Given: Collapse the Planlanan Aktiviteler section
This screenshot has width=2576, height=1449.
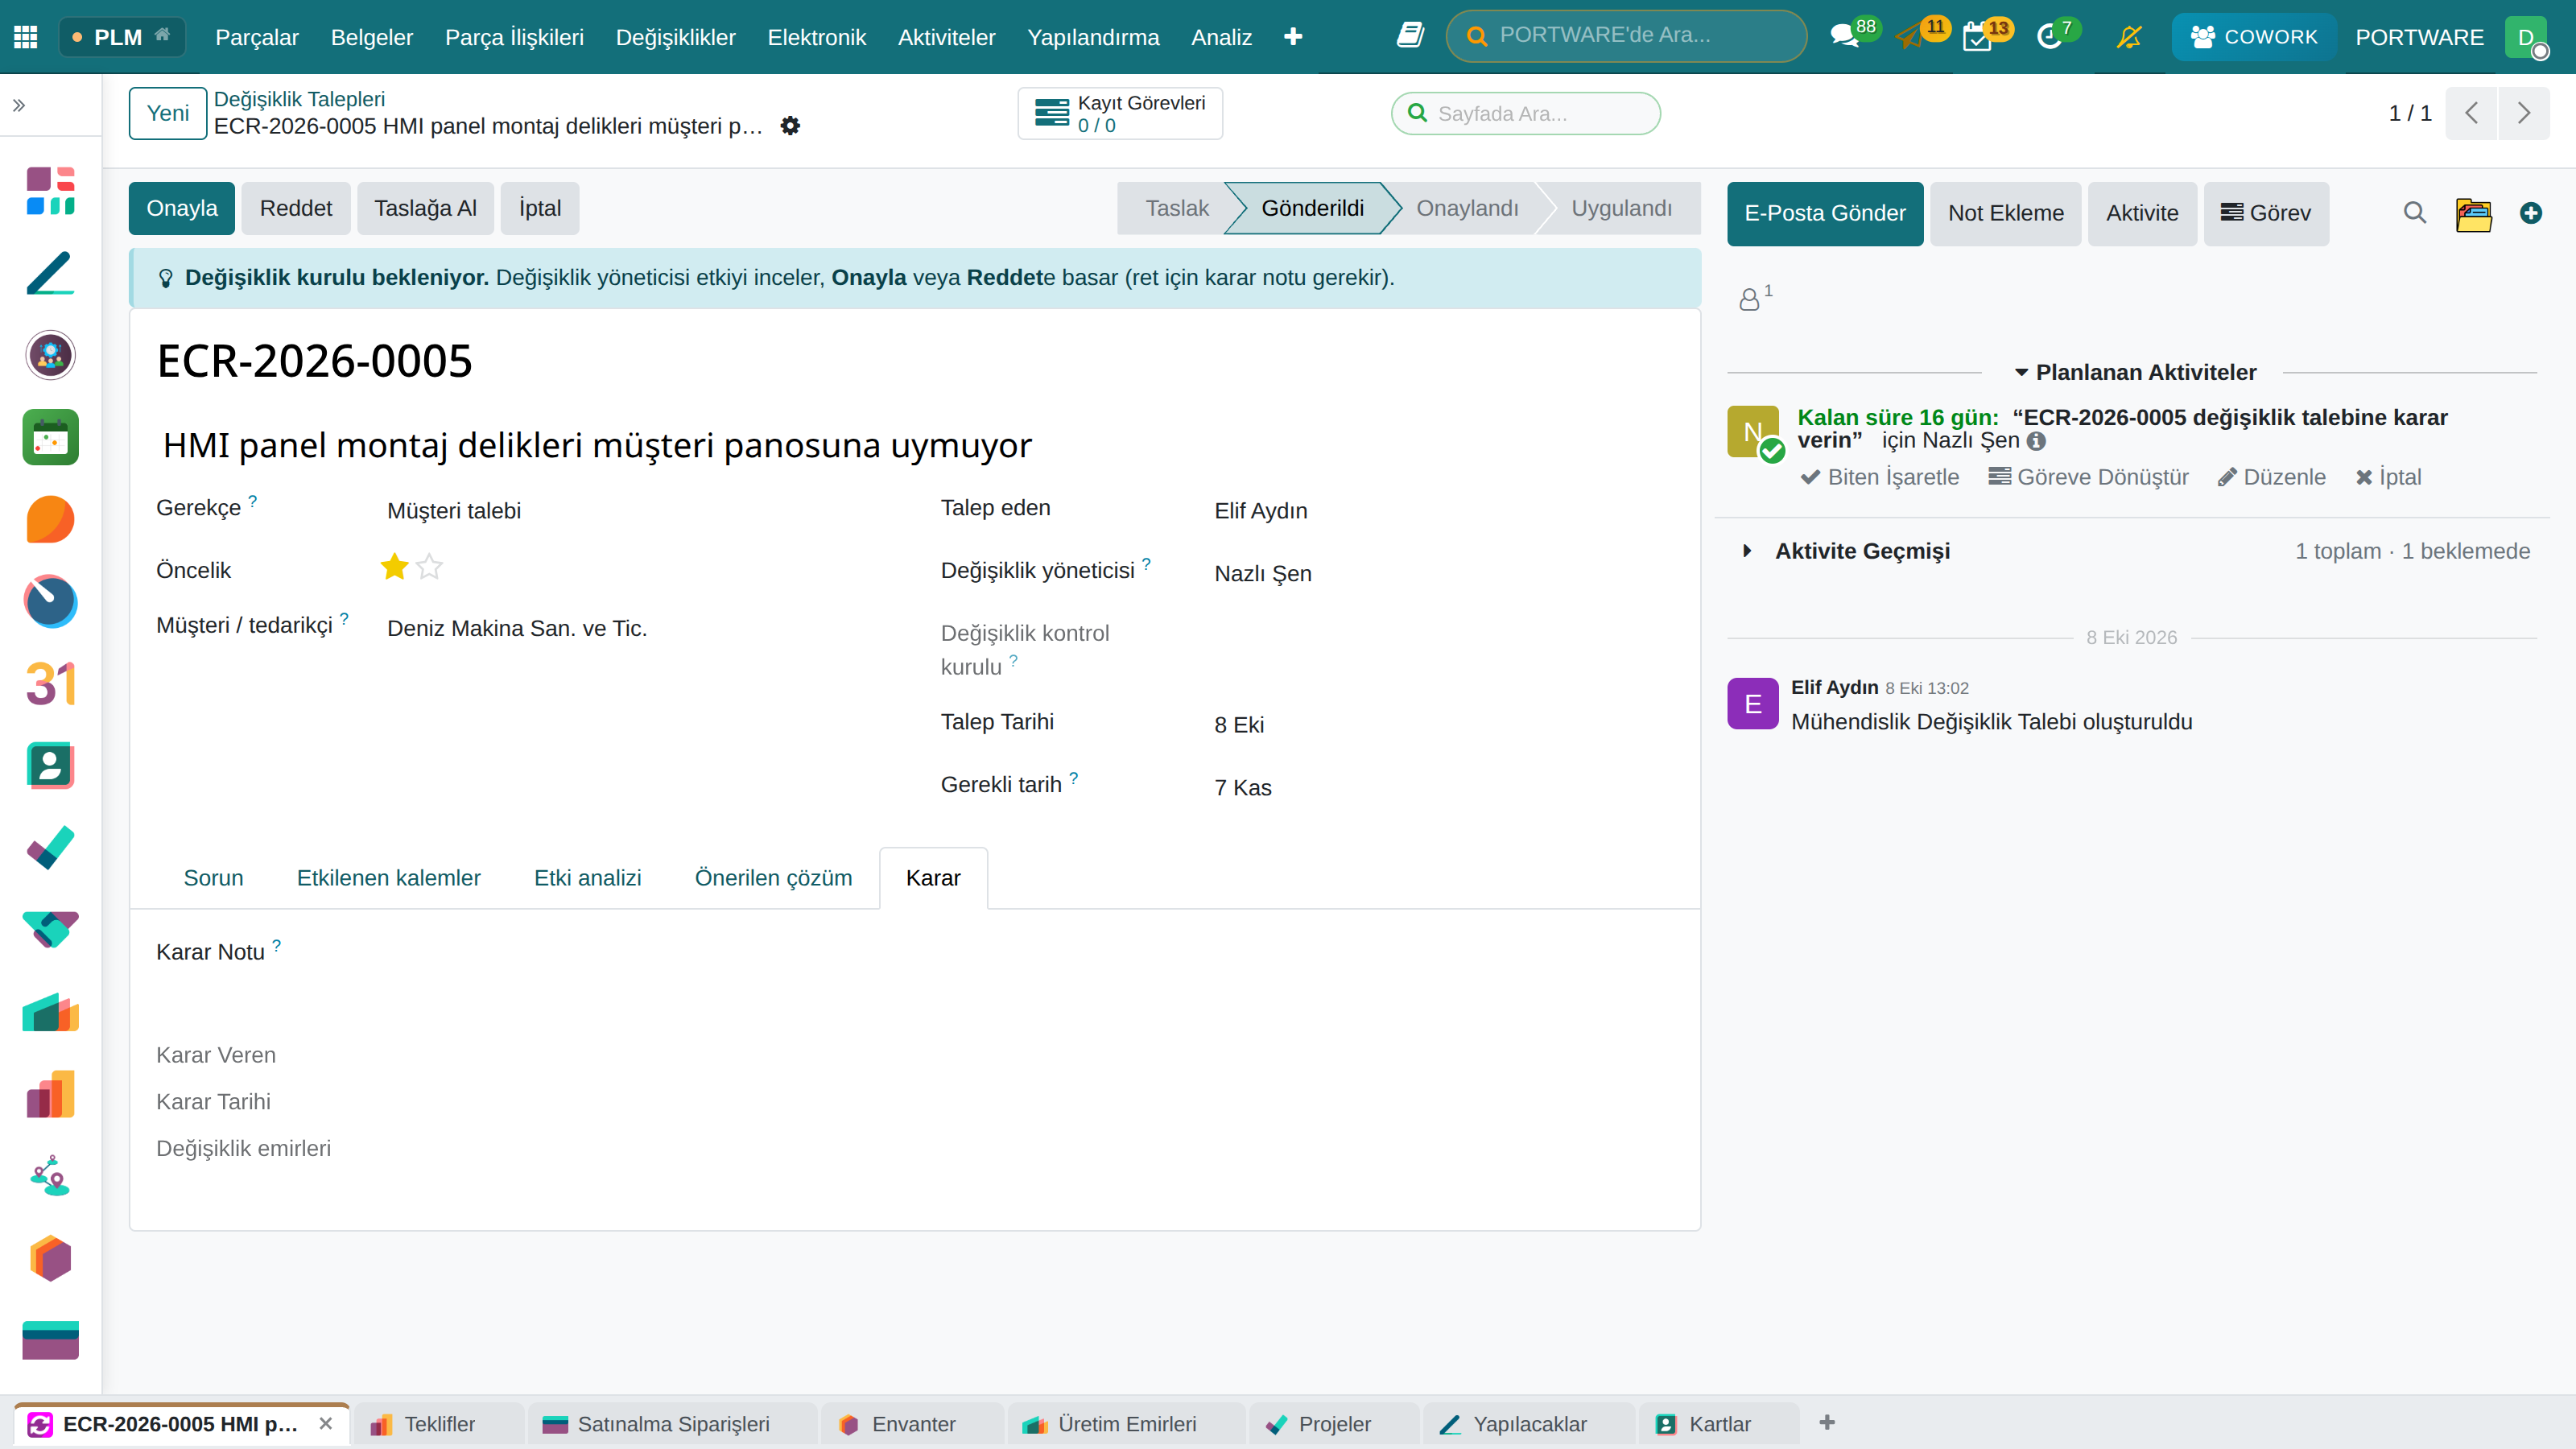Looking at the screenshot, I should [2135, 372].
